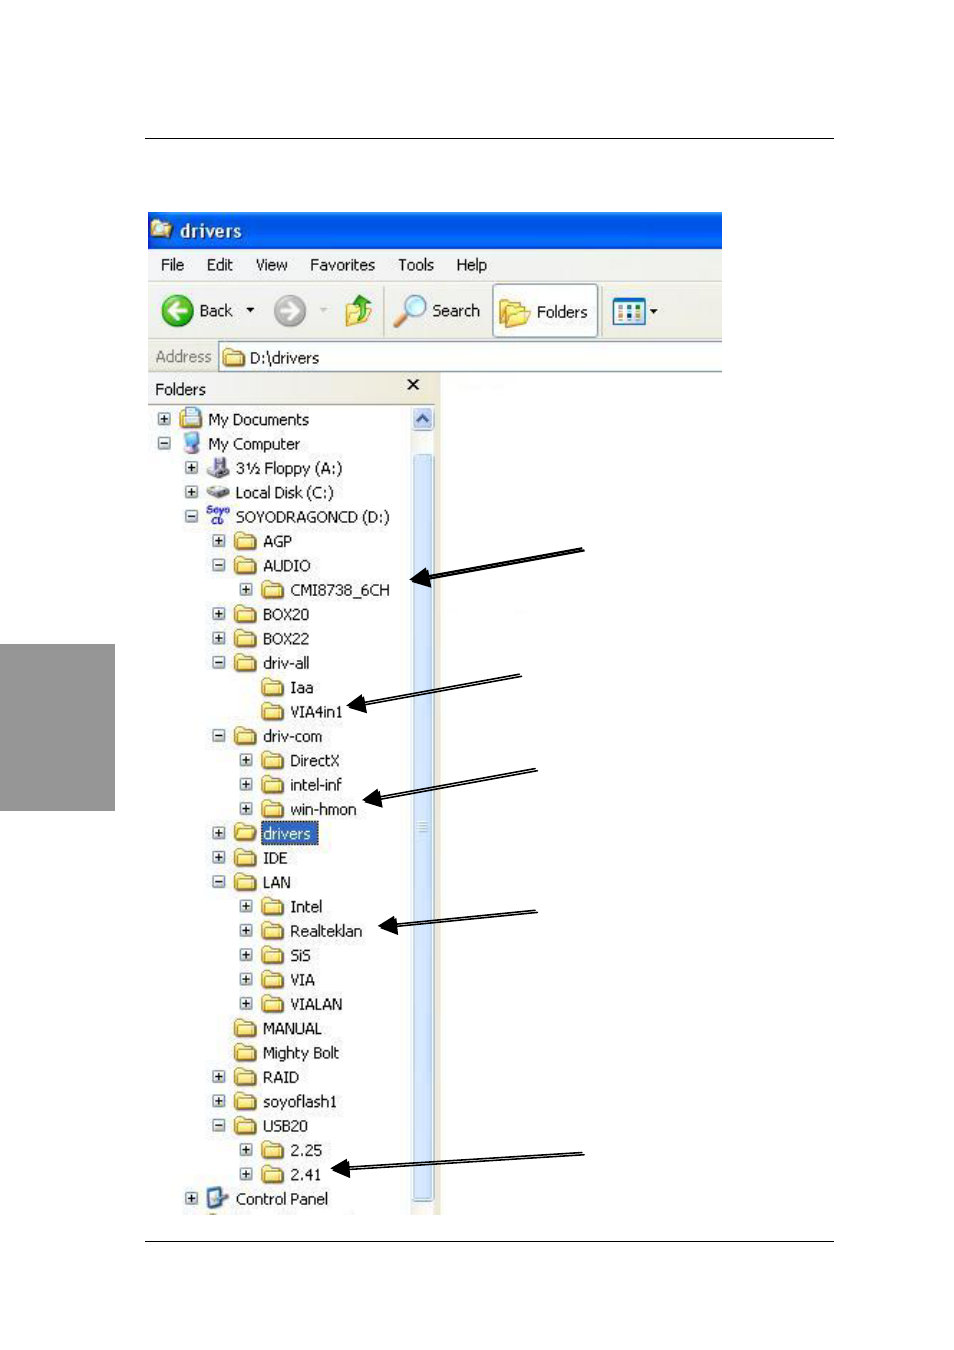Open the View menu
Screen dimensions: 954x1350
pyautogui.click(x=271, y=265)
